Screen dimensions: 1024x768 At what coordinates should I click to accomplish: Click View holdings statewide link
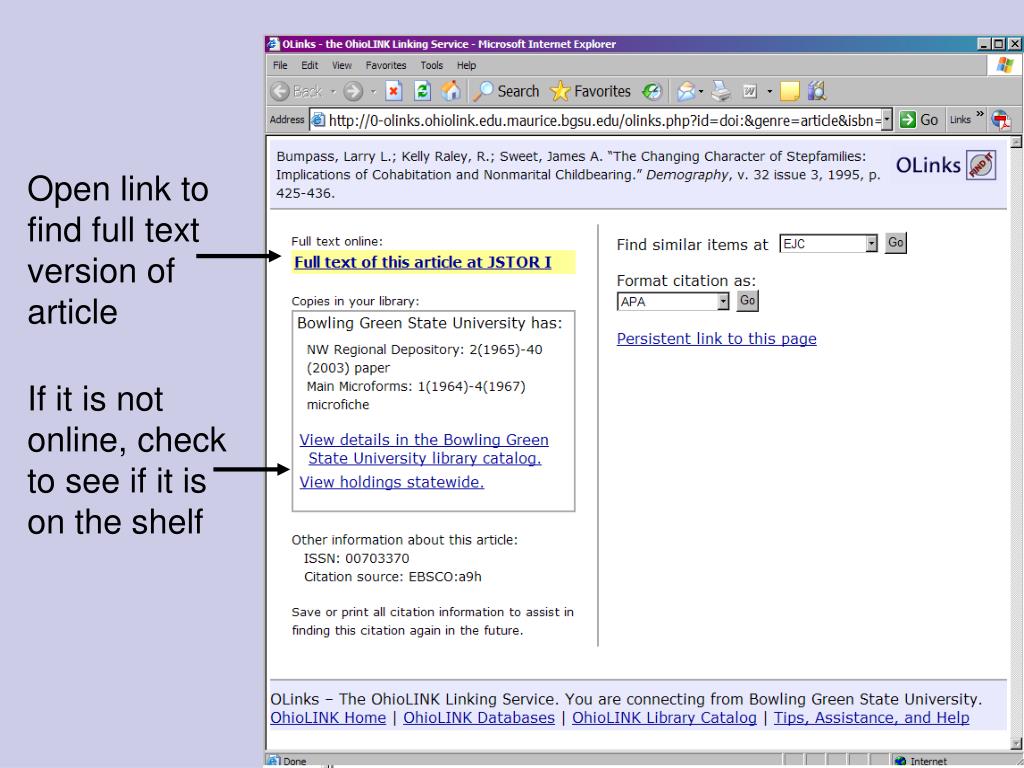[x=392, y=482]
